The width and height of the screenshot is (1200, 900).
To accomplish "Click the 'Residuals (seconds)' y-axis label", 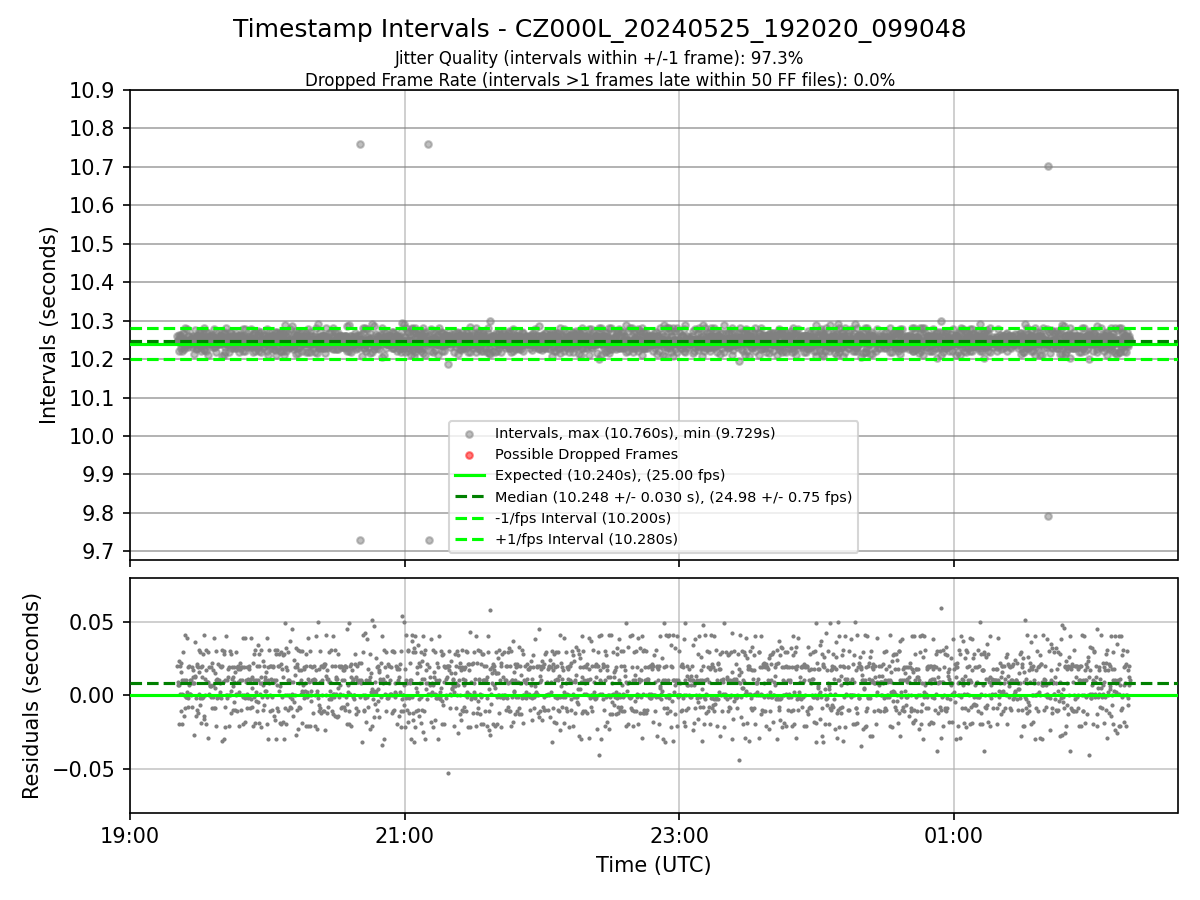I will 32,696.
